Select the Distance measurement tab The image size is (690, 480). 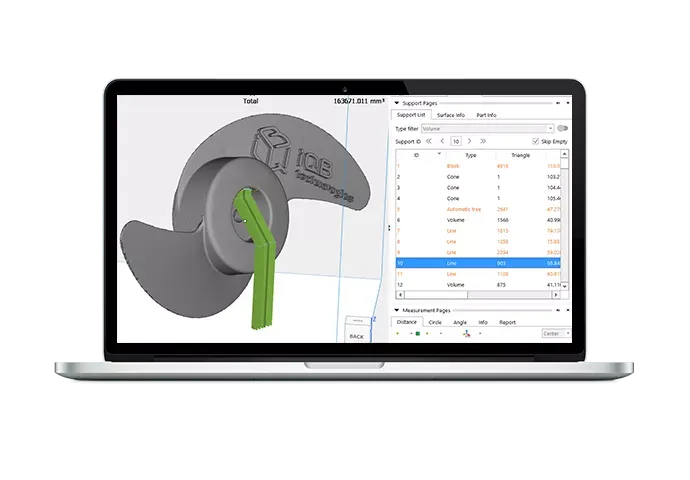coord(407,322)
